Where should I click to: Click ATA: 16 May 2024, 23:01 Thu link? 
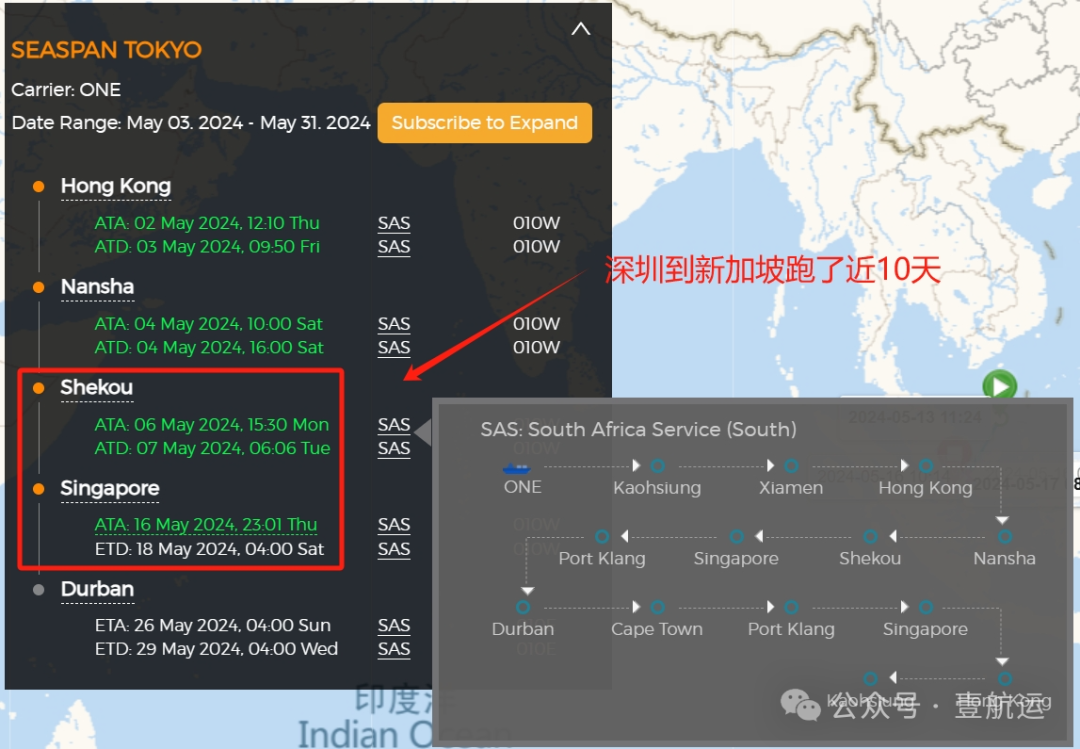tap(206, 525)
